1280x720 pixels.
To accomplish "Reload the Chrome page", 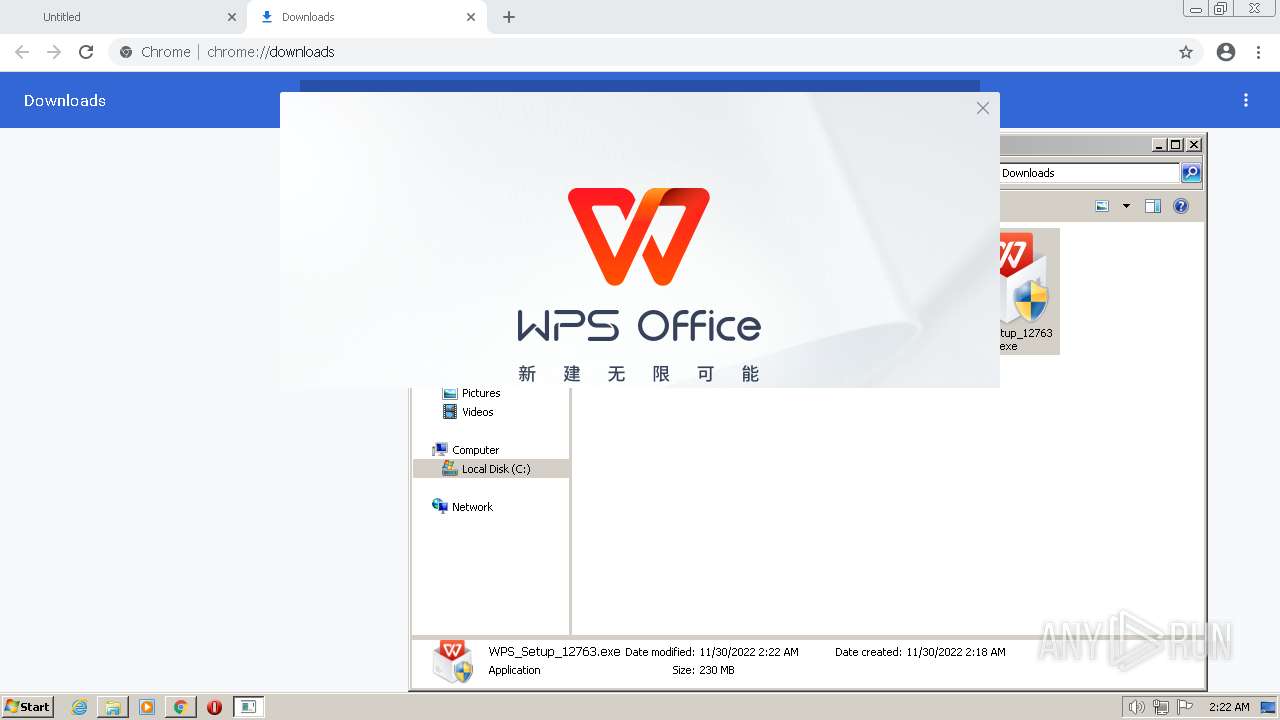I will click(x=86, y=52).
